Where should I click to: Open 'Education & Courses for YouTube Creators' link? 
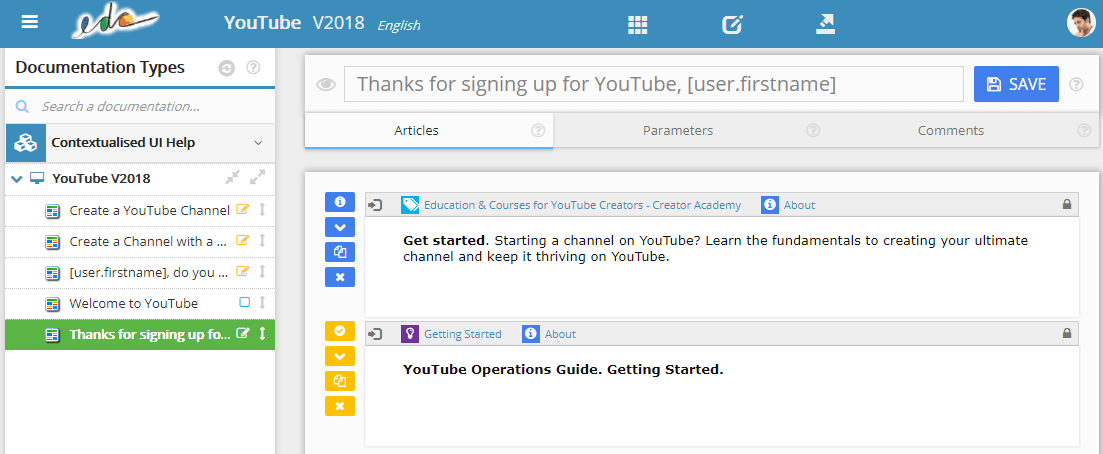582,205
